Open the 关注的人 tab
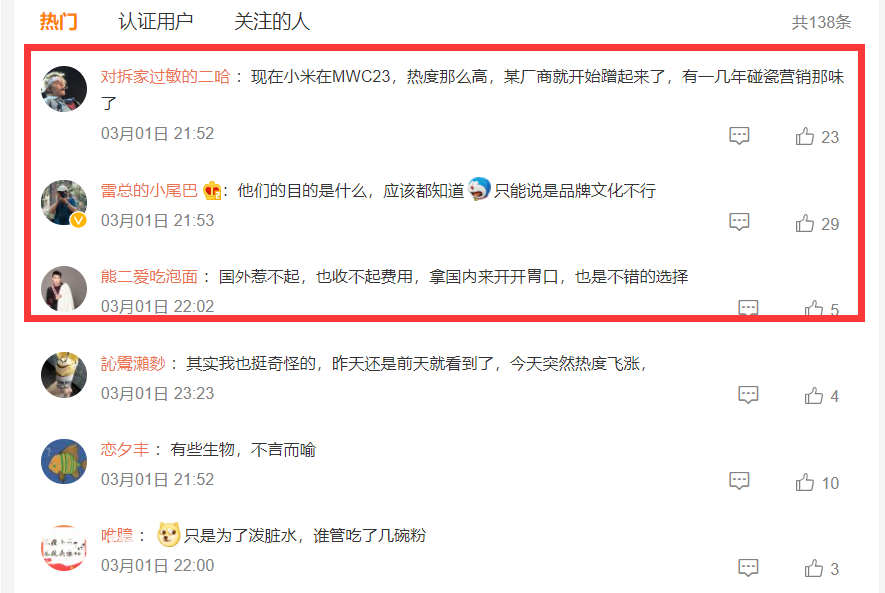Screen dimensions: 885x593 pyautogui.click(x=271, y=21)
